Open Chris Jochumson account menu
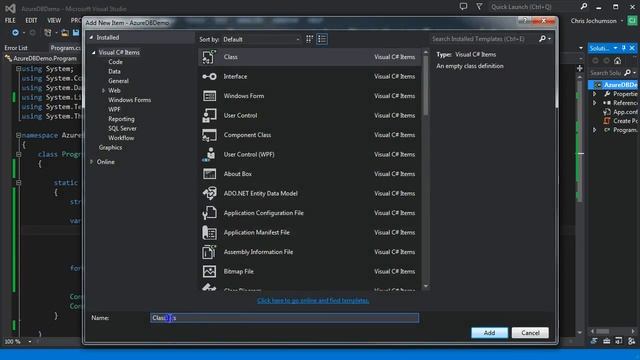 coord(597,21)
